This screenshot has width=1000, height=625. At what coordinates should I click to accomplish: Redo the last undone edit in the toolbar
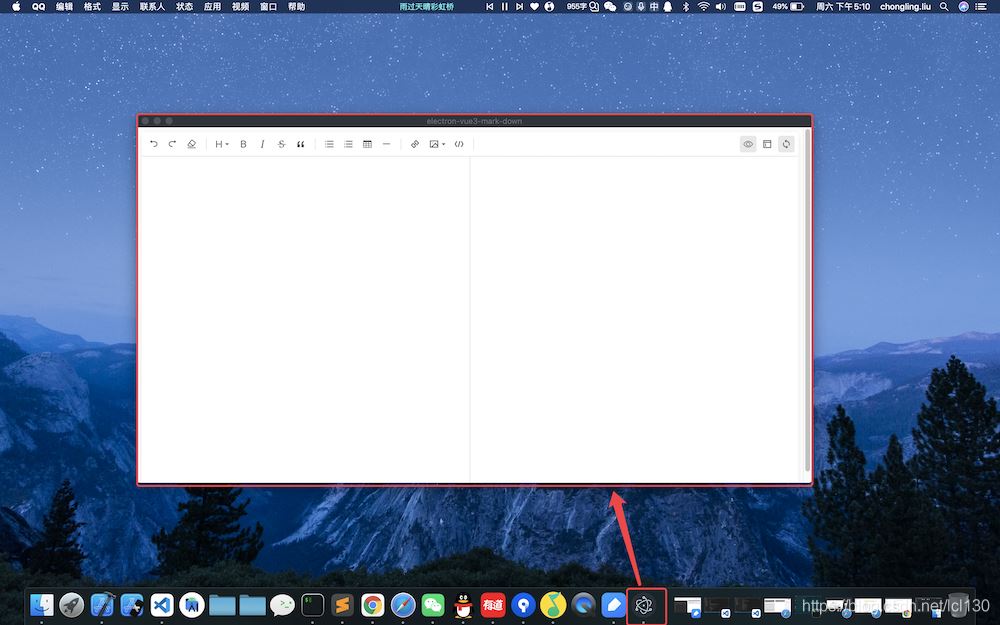pyautogui.click(x=172, y=144)
